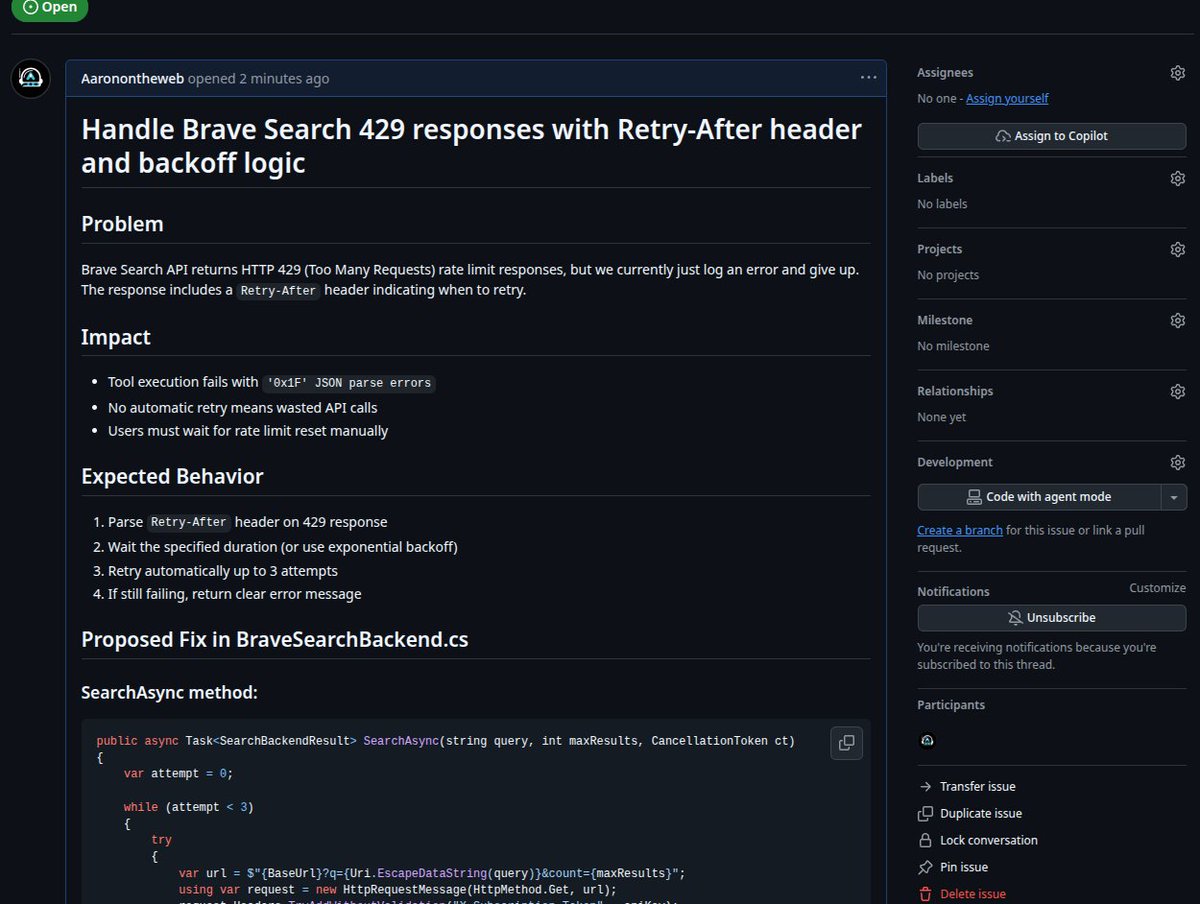Image resolution: width=1200 pixels, height=904 pixels.
Task: Click the Impact heading
Action: pyautogui.click(x=116, y=337)
